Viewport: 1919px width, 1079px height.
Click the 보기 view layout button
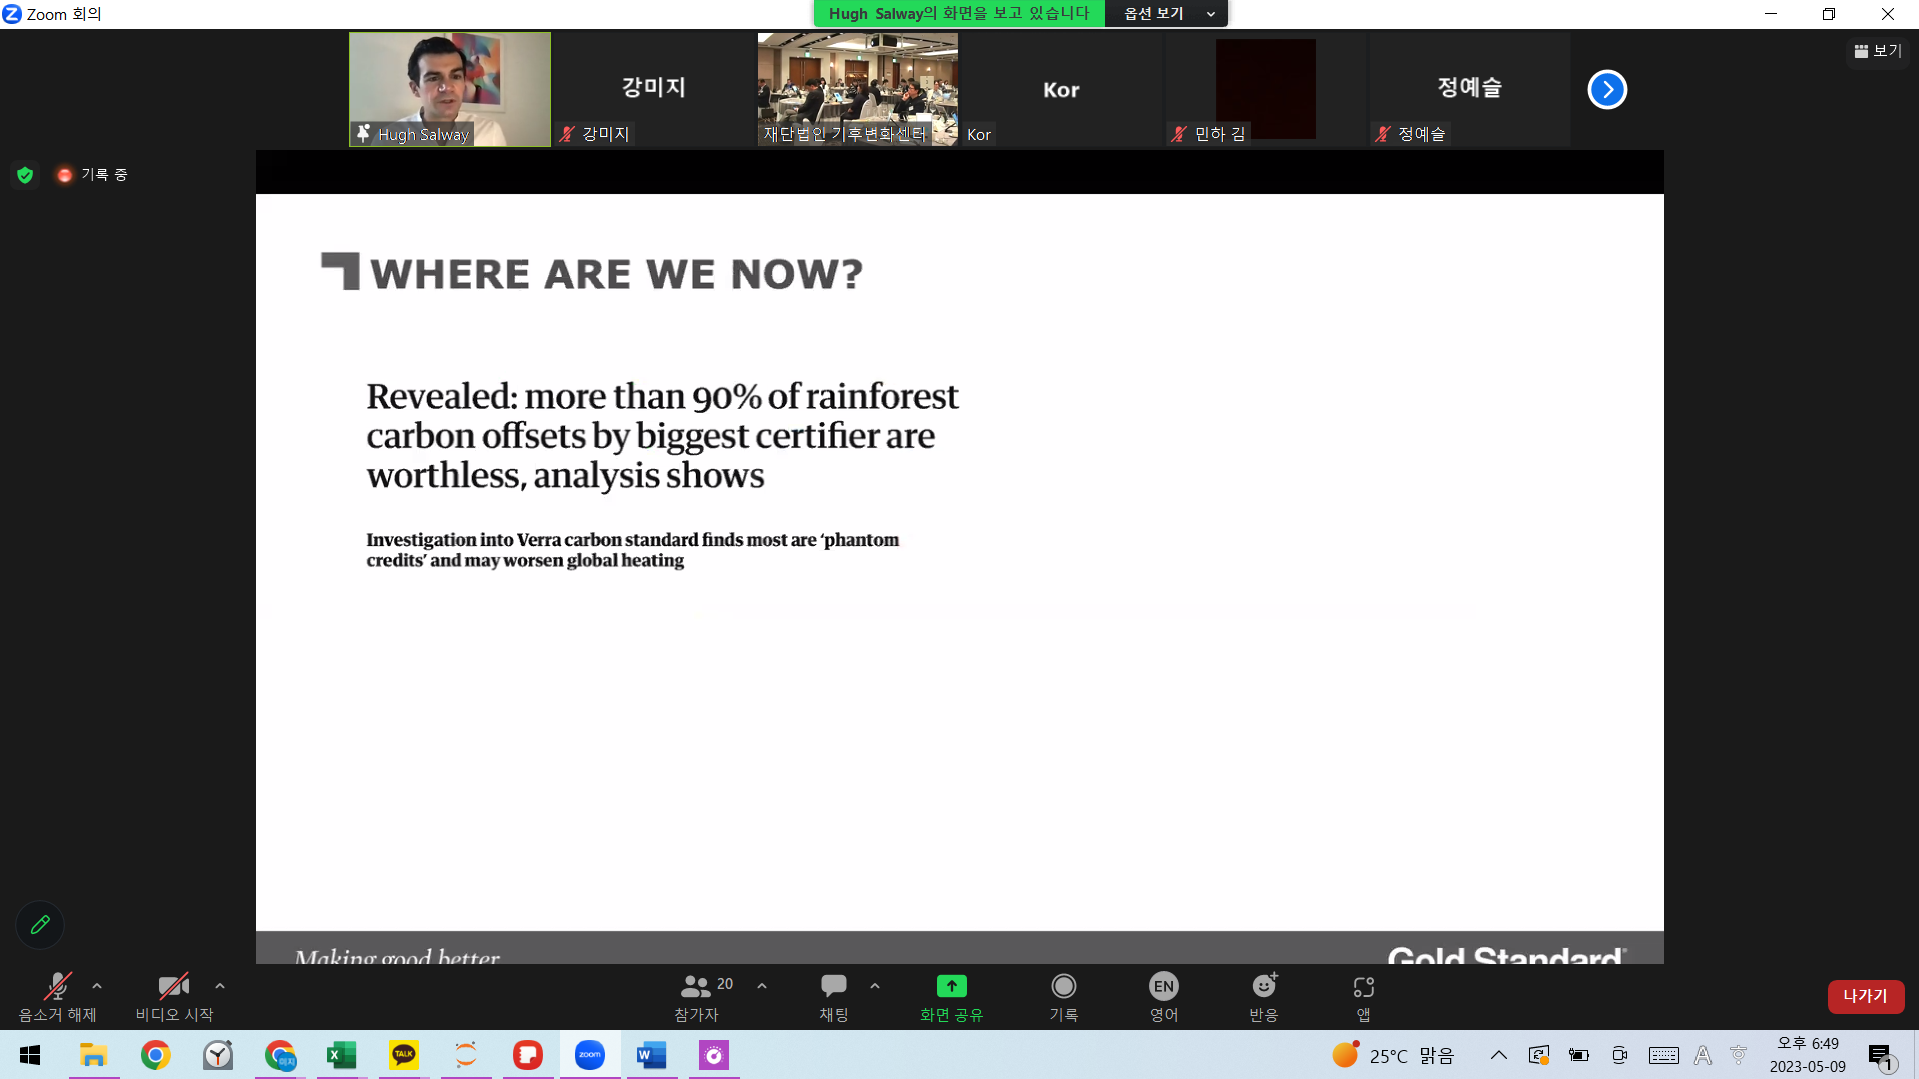(x=1878, y=51)
